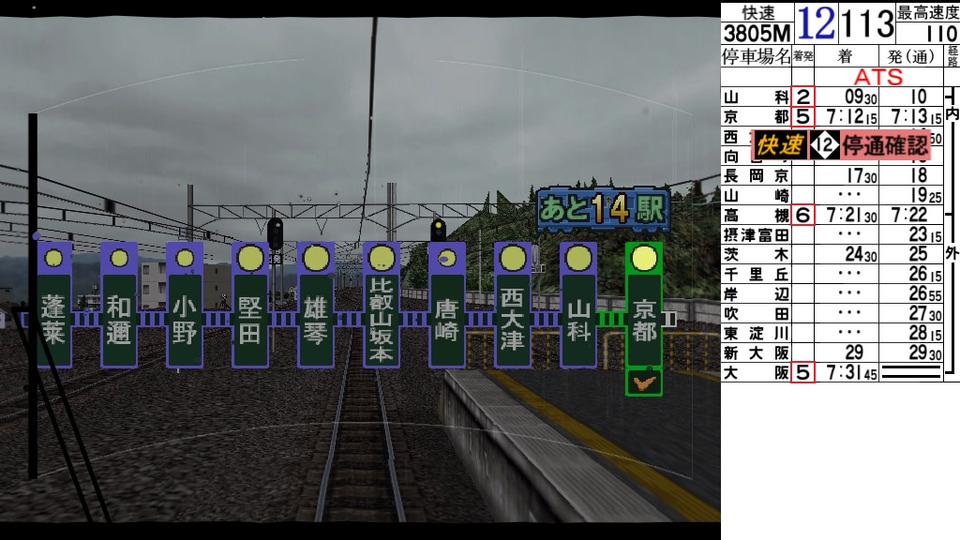Click the 停車場名 column header

[756, 56]
